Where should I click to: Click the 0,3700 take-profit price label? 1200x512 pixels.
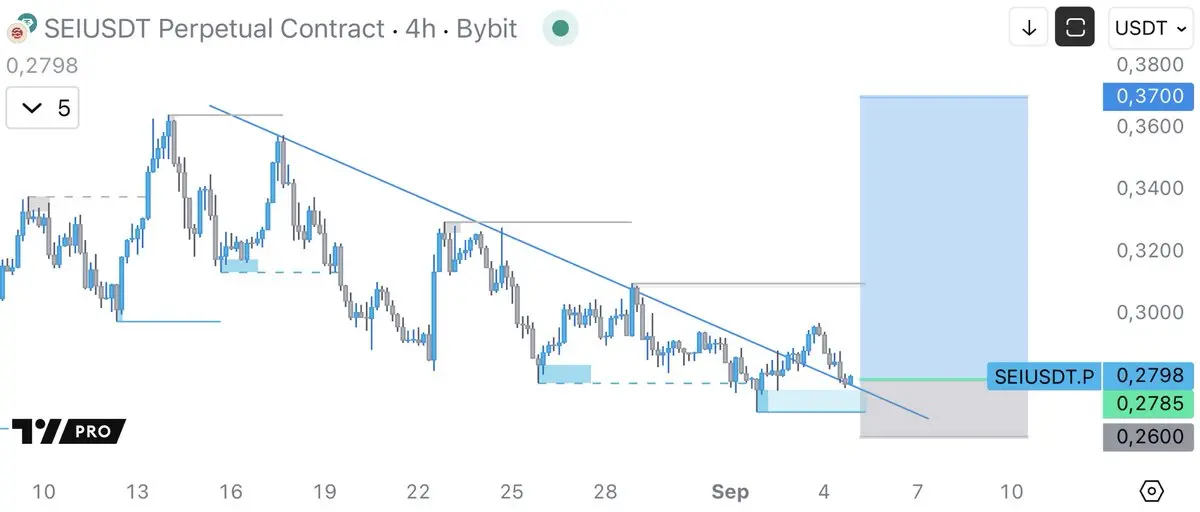pos(1149,96)
